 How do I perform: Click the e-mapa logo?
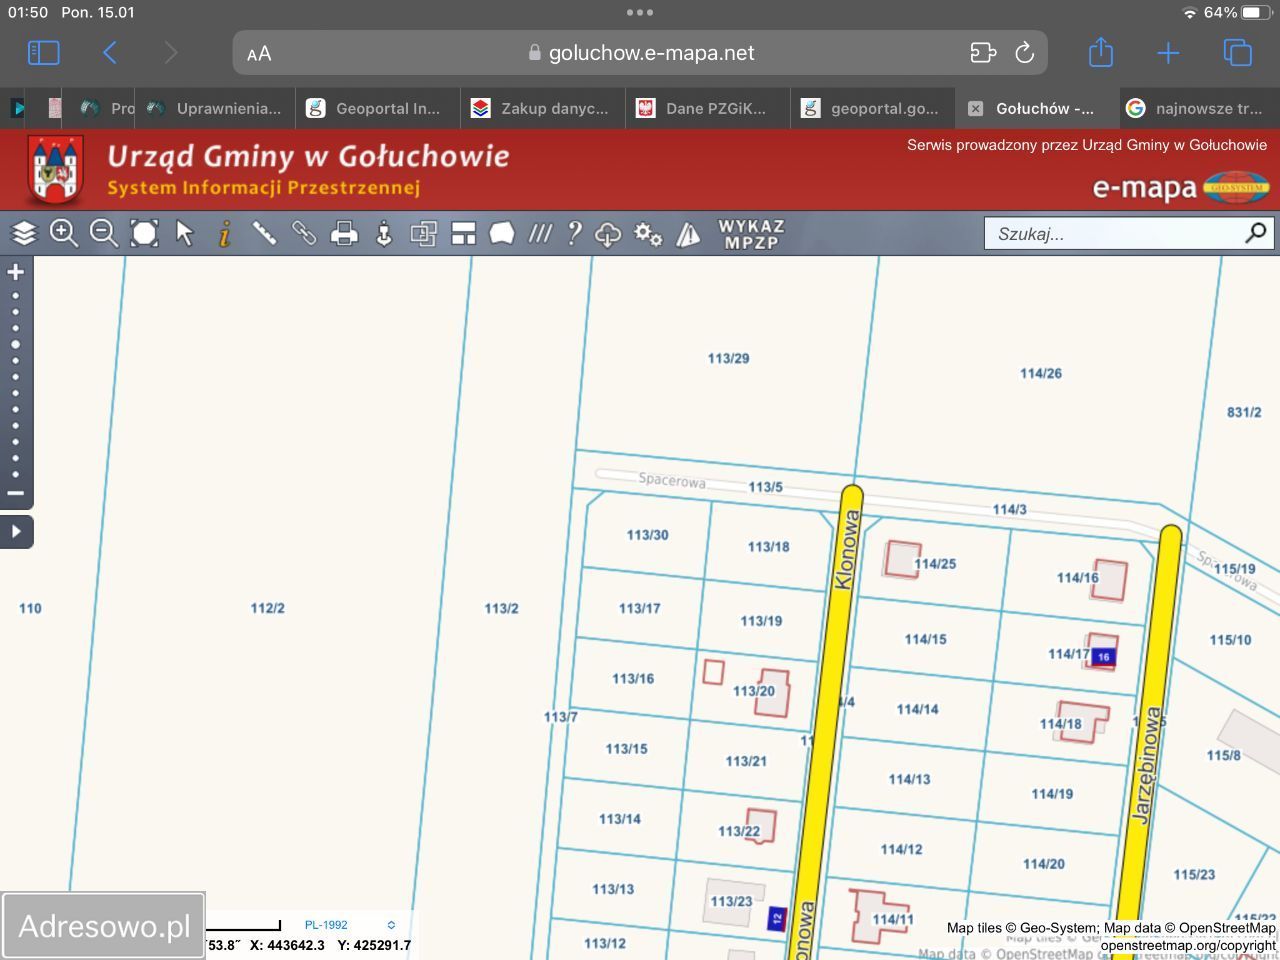(1180, 187)
